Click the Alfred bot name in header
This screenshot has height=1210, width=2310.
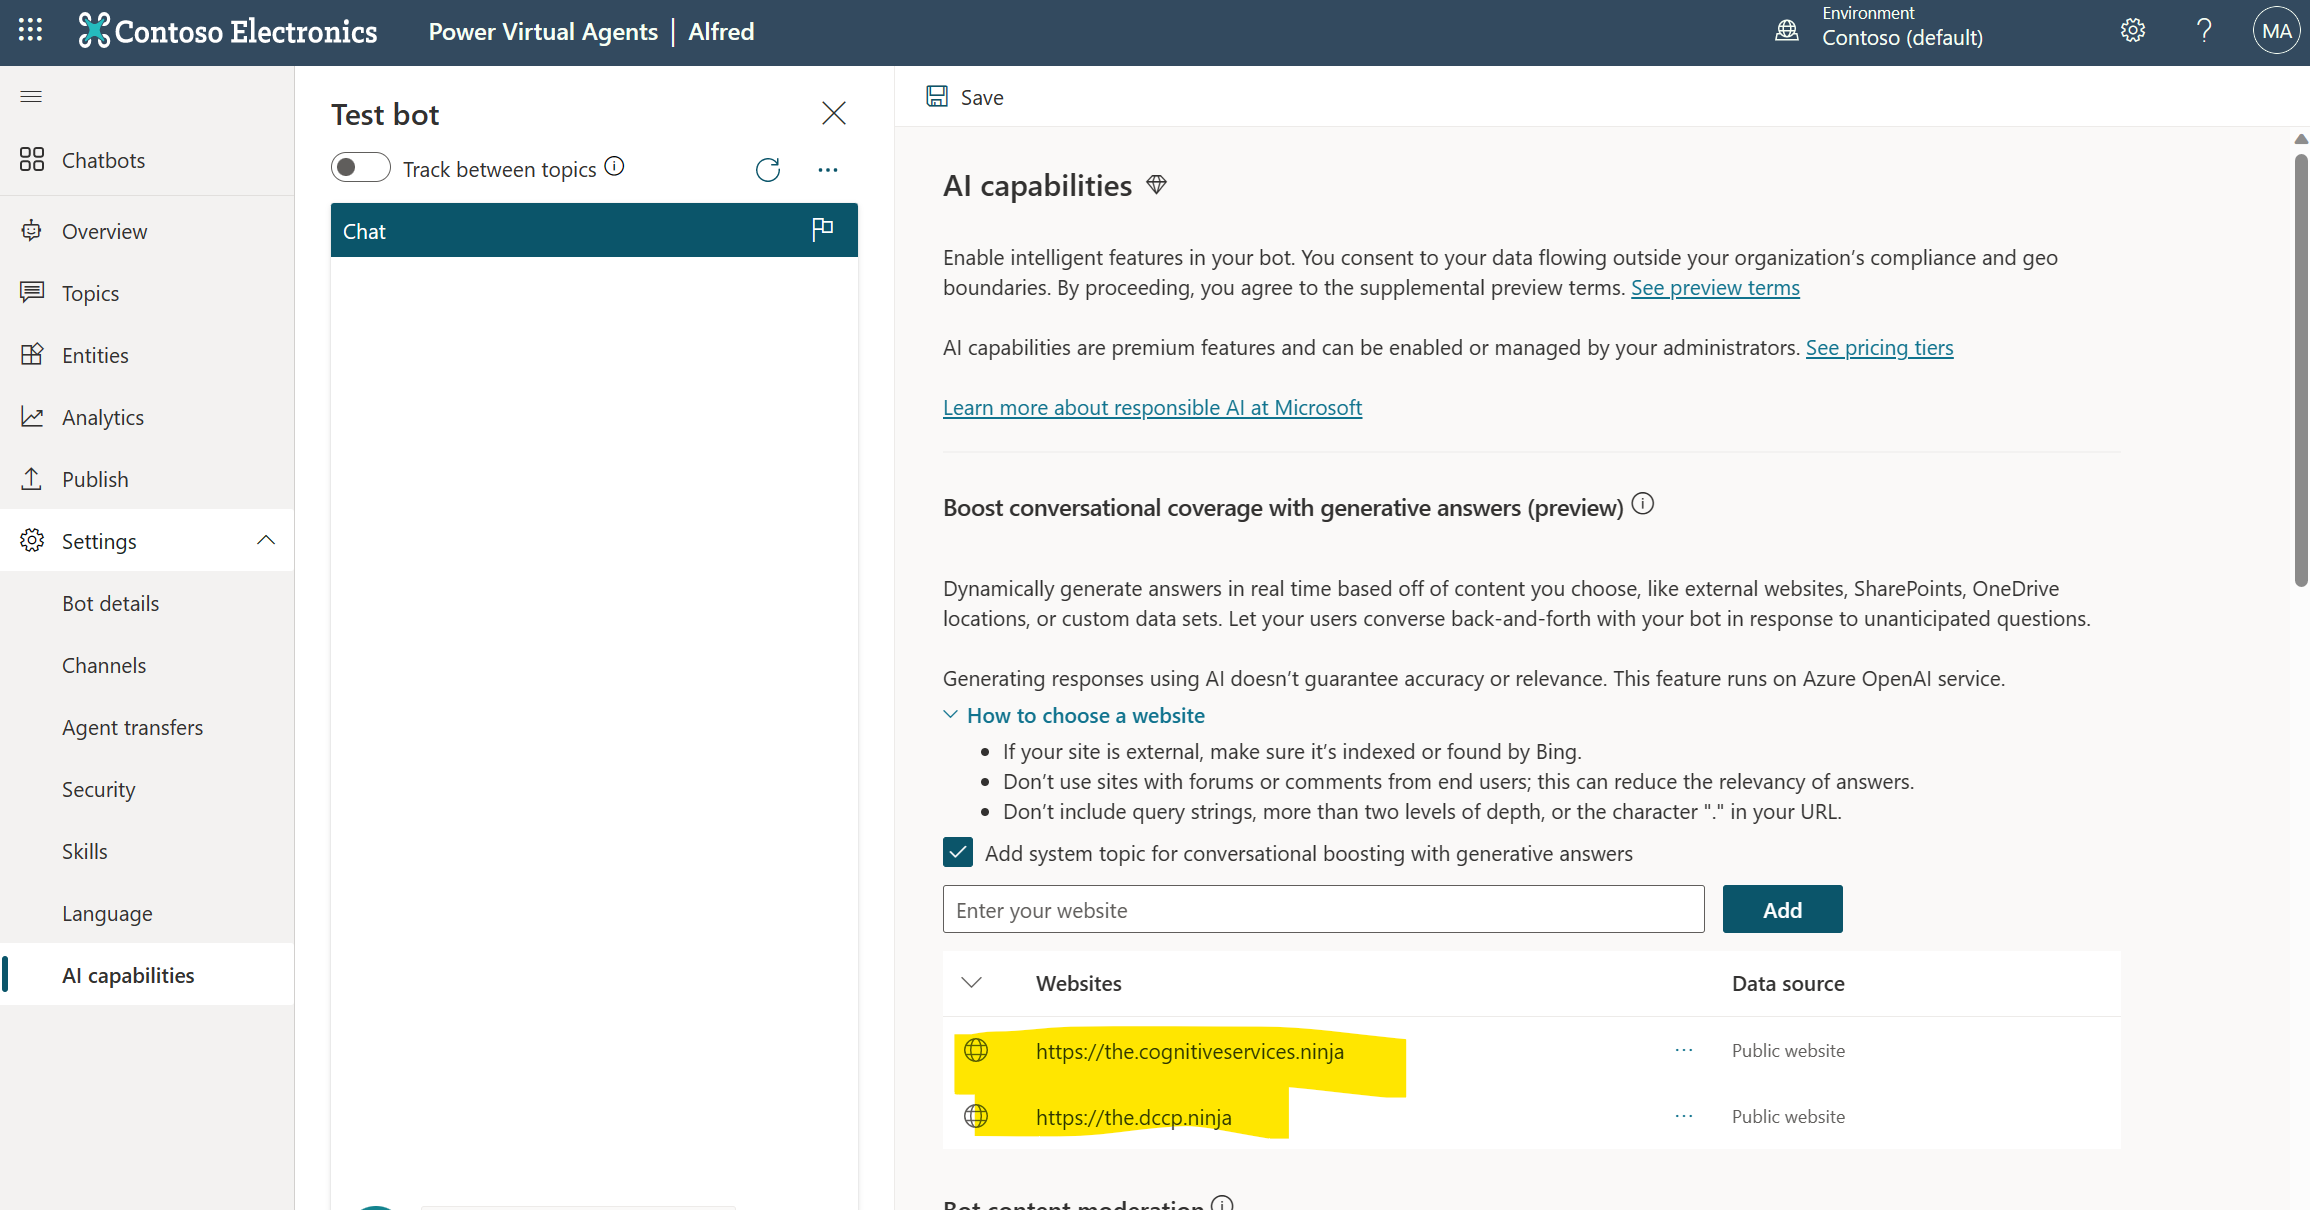721,31
